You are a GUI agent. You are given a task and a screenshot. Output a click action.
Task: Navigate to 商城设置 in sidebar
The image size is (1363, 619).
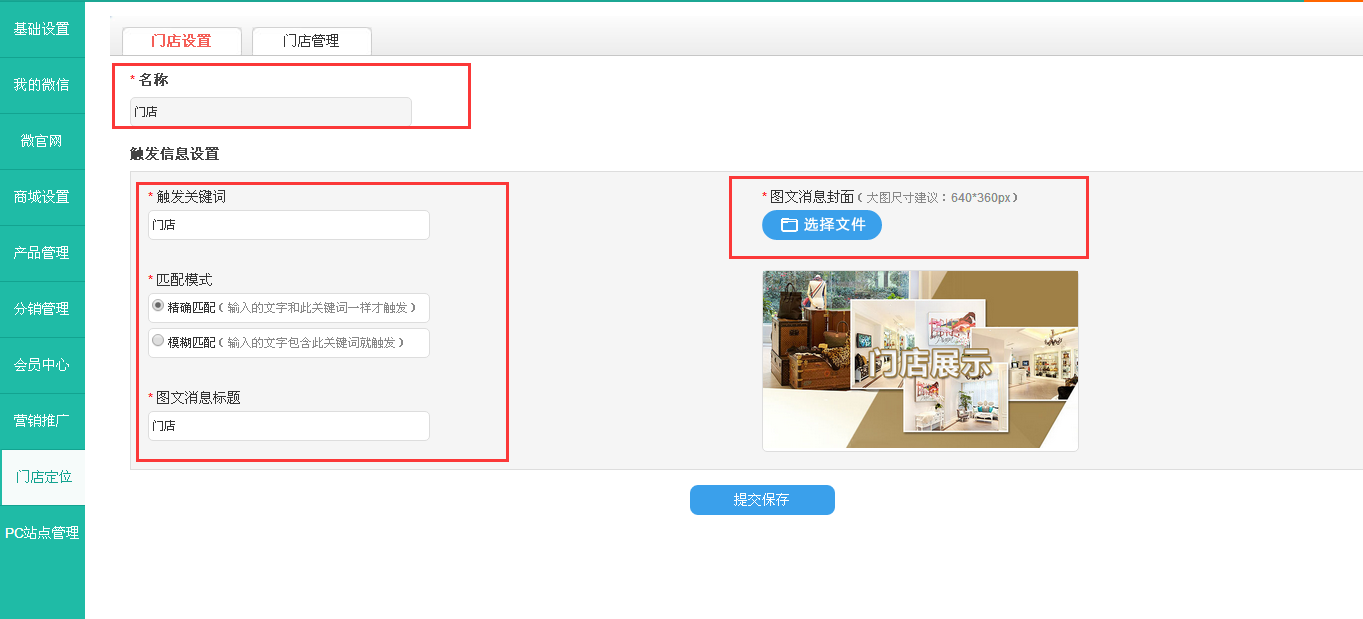42,197
